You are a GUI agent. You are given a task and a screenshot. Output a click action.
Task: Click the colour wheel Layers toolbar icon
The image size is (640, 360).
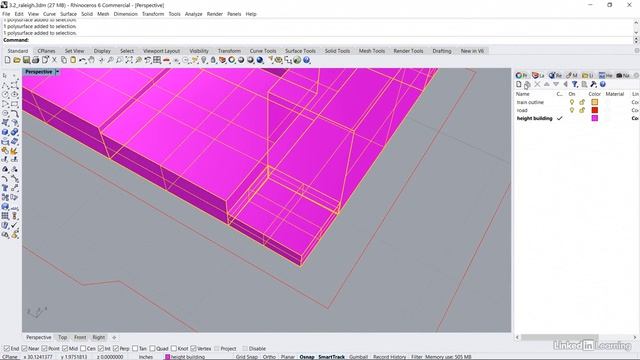click(231, 60)
